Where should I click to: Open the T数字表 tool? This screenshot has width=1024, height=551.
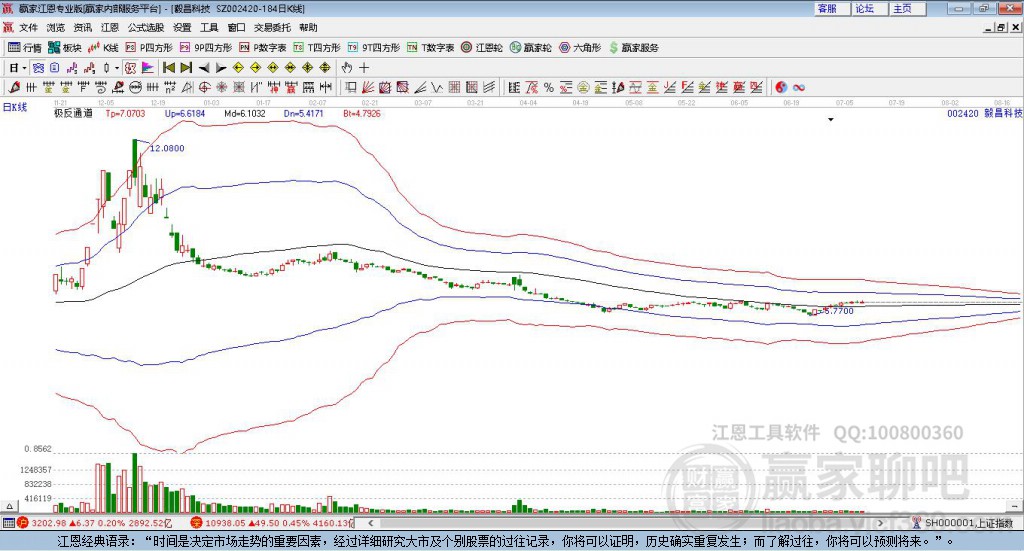coord(430,48)
